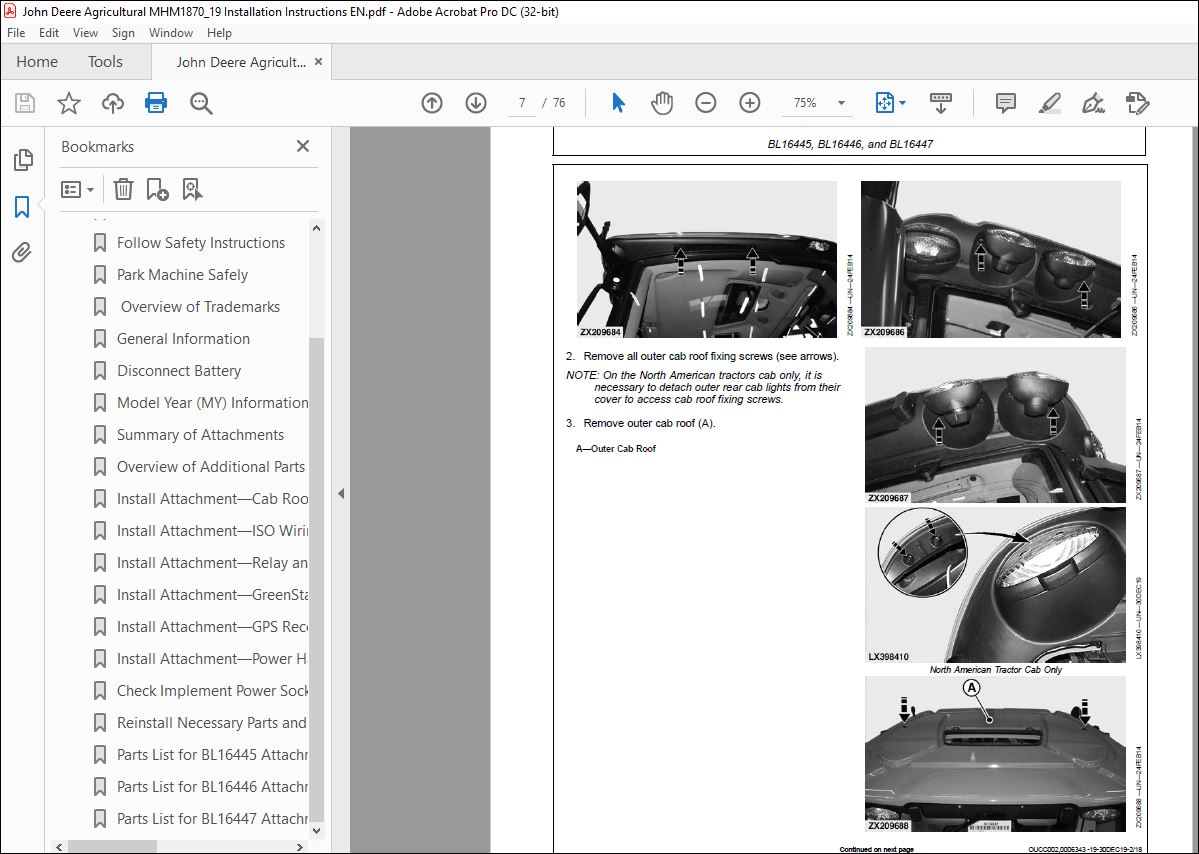1199x854 pixels.
Task: Toggle the Attachments paperclip panel
Action: [22, 252]
